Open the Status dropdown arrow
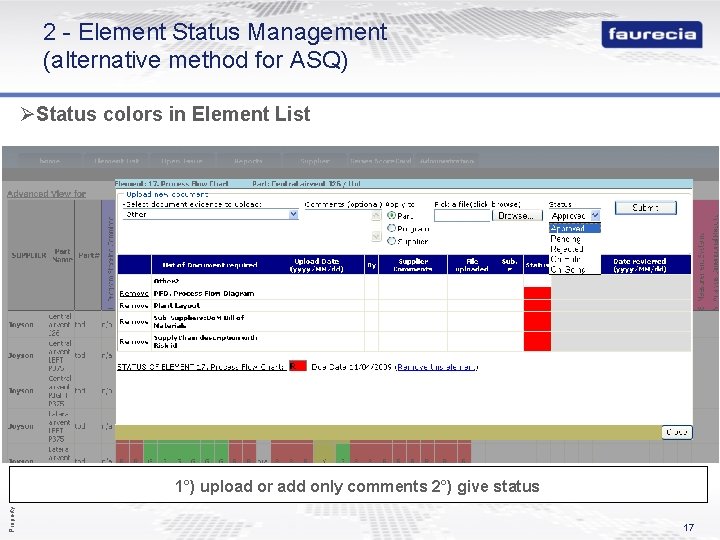 click(595, 215)
